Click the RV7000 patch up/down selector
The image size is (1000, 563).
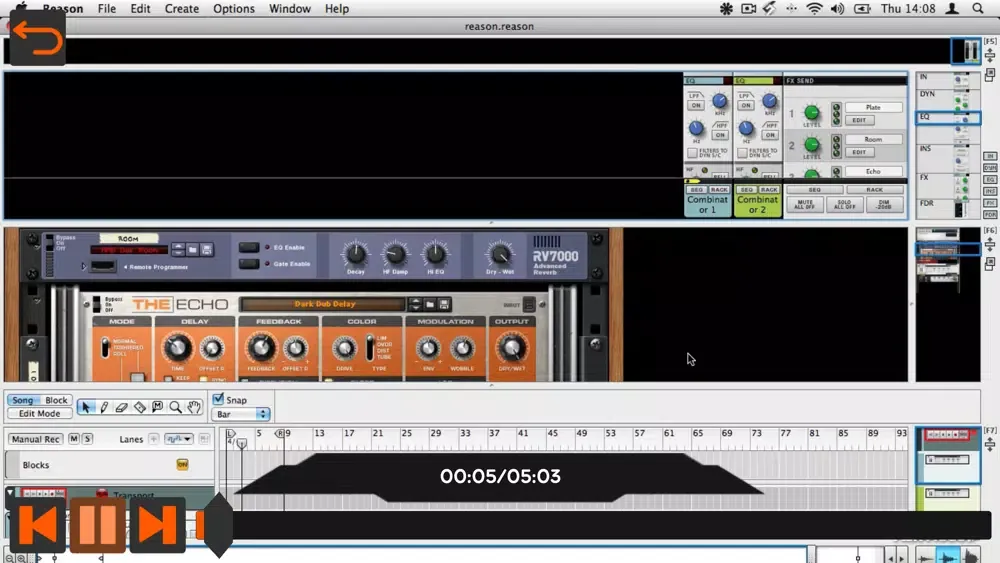coord(178,250)
